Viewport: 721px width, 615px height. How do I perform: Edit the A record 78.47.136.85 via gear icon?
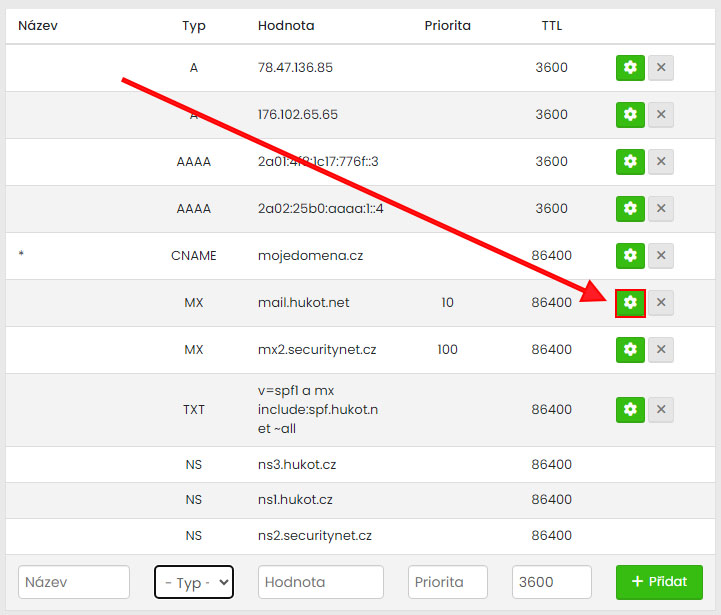tap(629, 68)
